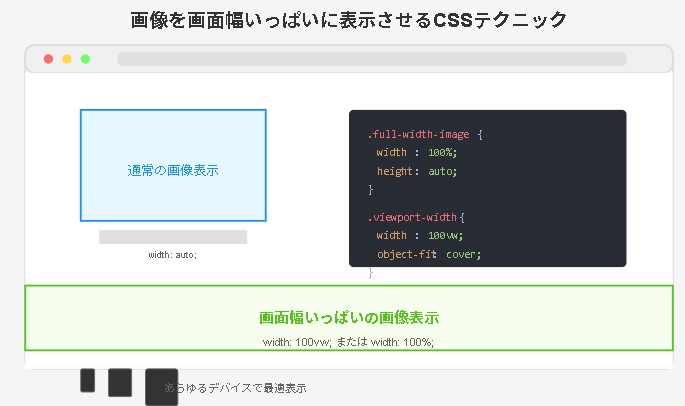Screen dimensions: 685x406
Task: Click the yellow minimize dot in browser mockup
Action: click(67, 59)
